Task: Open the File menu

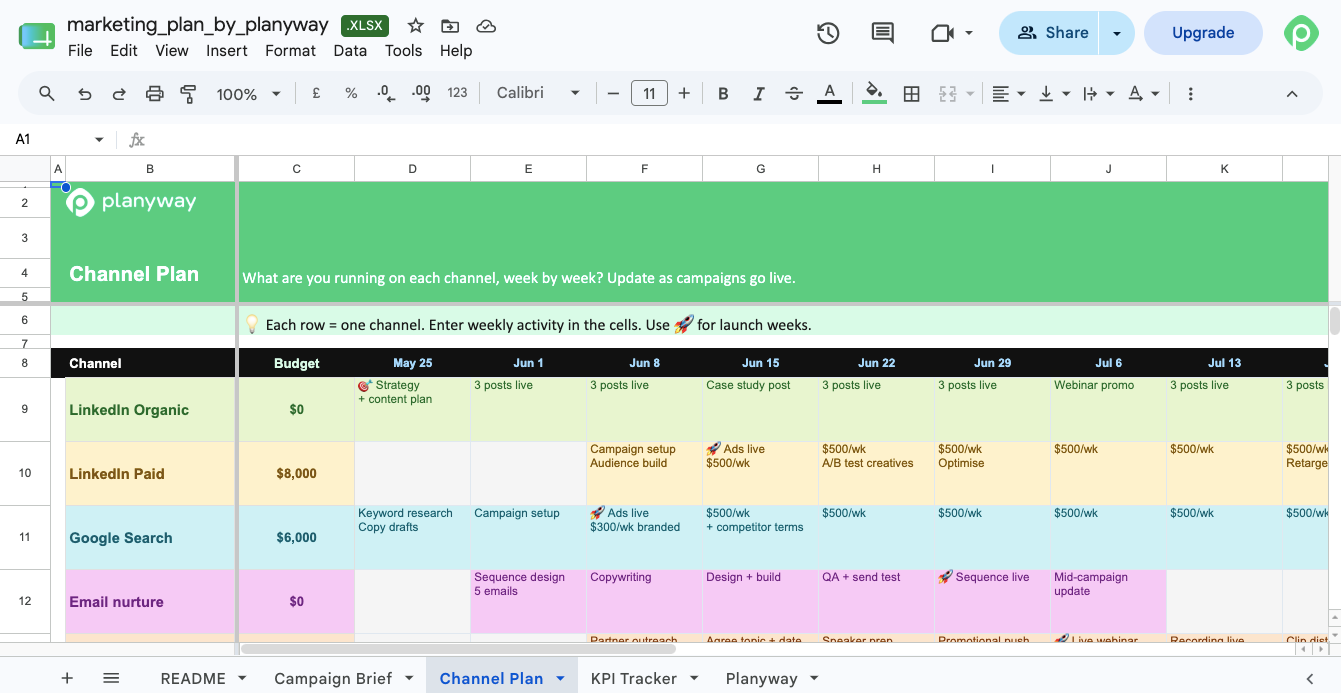Action: [x=80, y=50]
